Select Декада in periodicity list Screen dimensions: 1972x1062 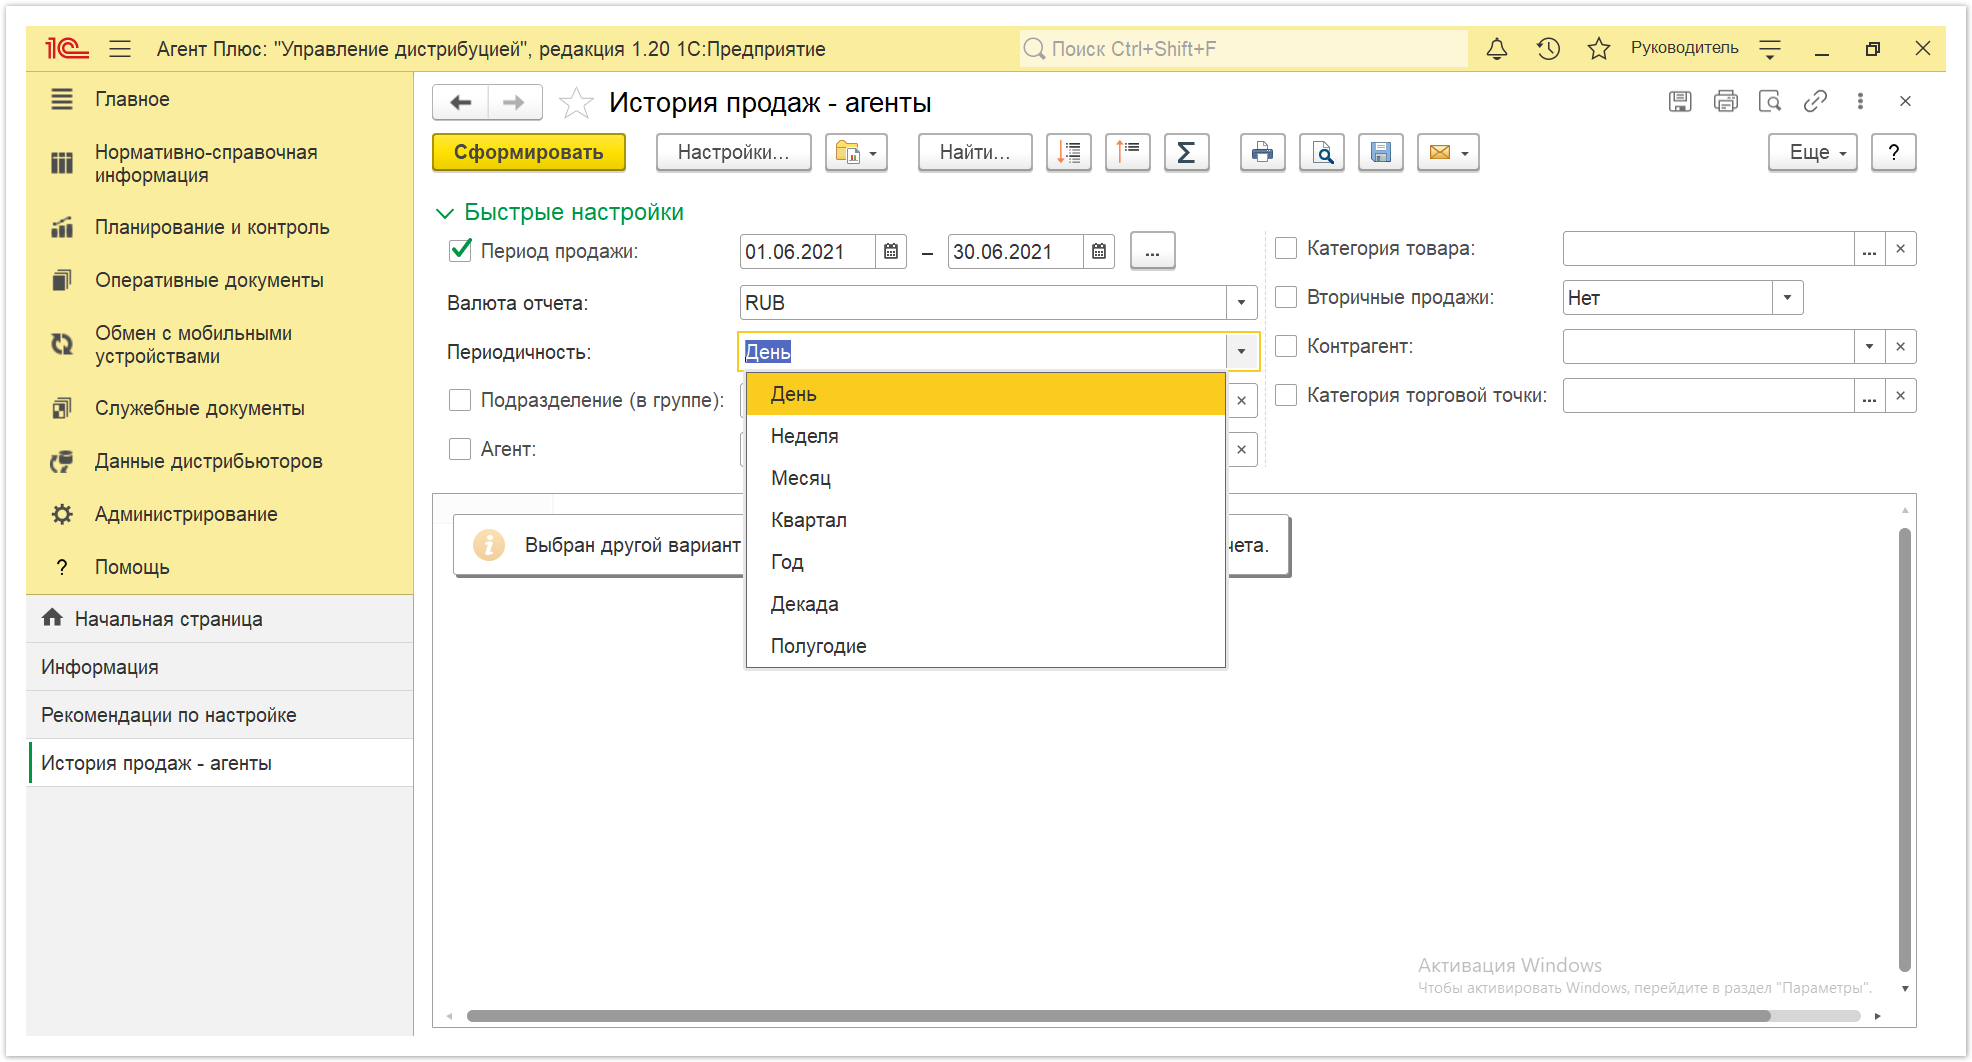point(986,604)
